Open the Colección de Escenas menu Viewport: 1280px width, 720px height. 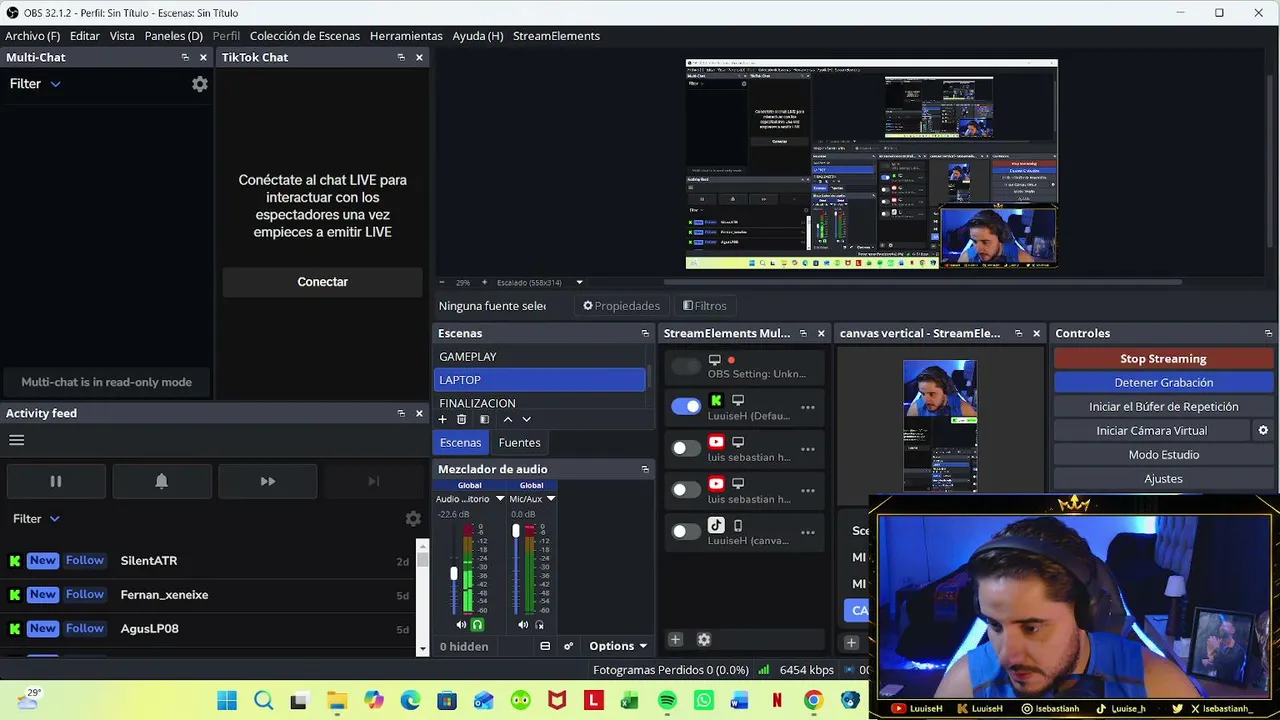tap(305, 36)
